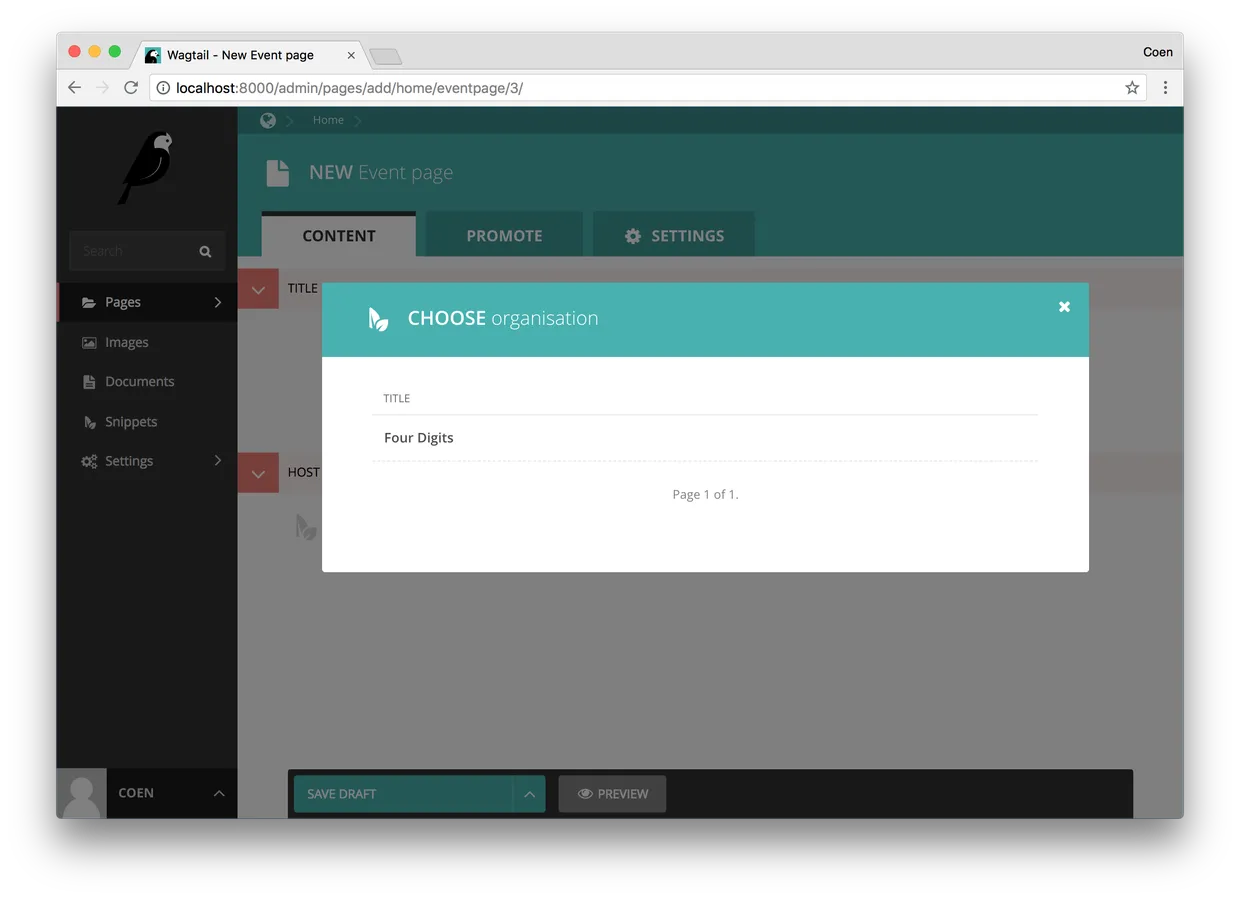Select the Four Digits organisation
This screenshot has height=899, width=1240.
click(x=418, y=437)
